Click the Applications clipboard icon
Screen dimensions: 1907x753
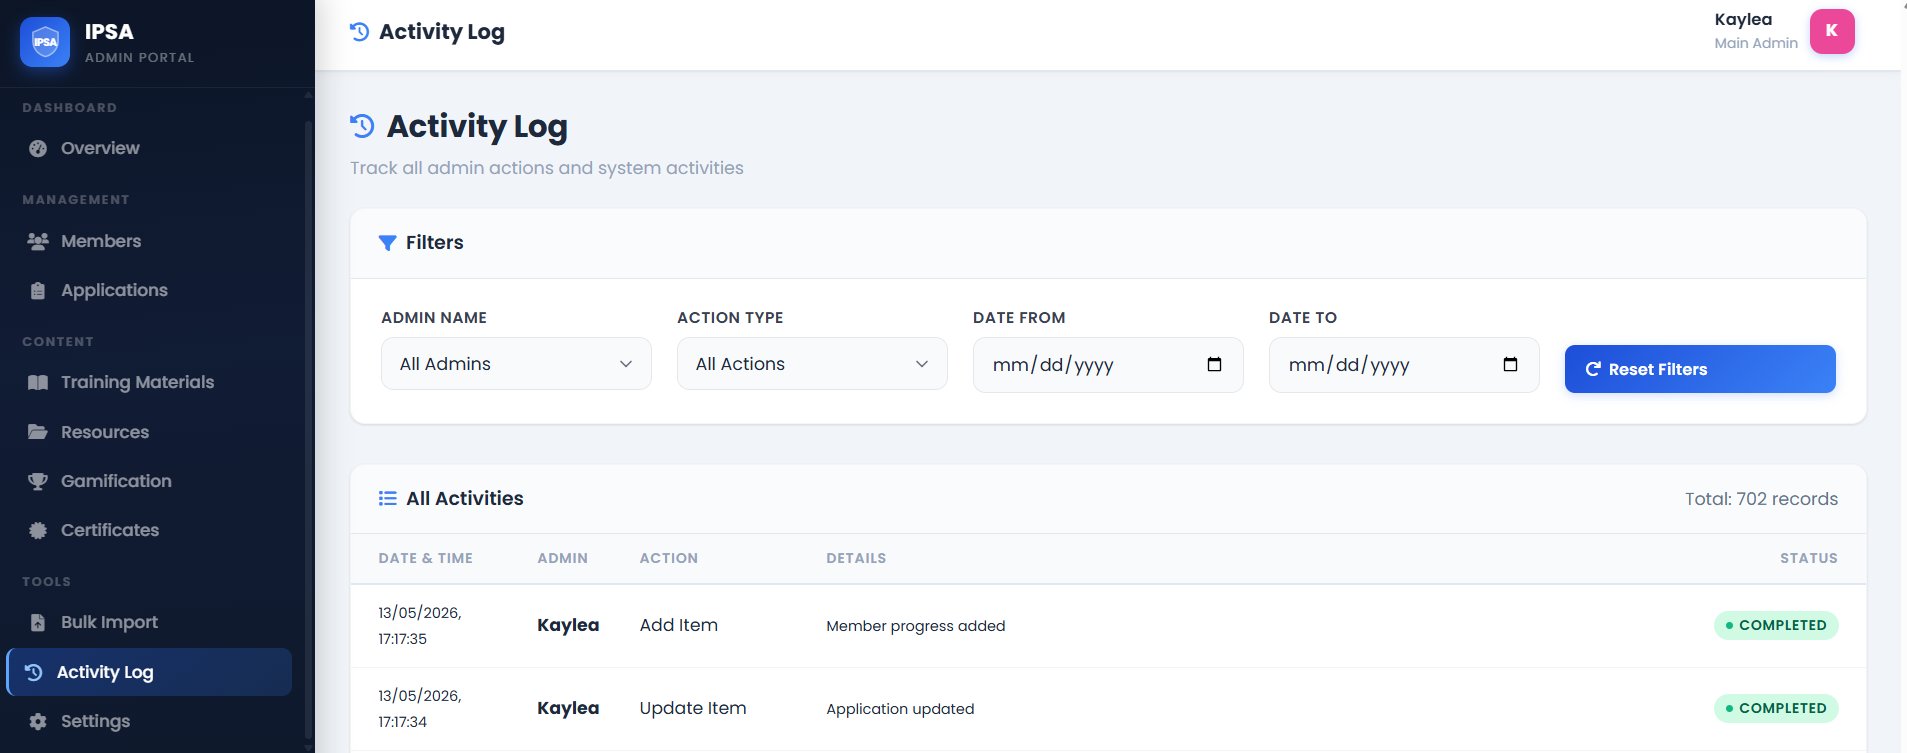(x=38, y=291)
